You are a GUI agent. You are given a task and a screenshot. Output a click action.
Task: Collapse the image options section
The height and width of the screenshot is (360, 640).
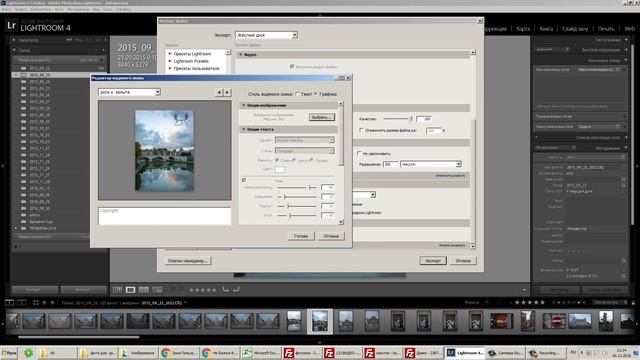pyautogui.click(x=243, y=105)
